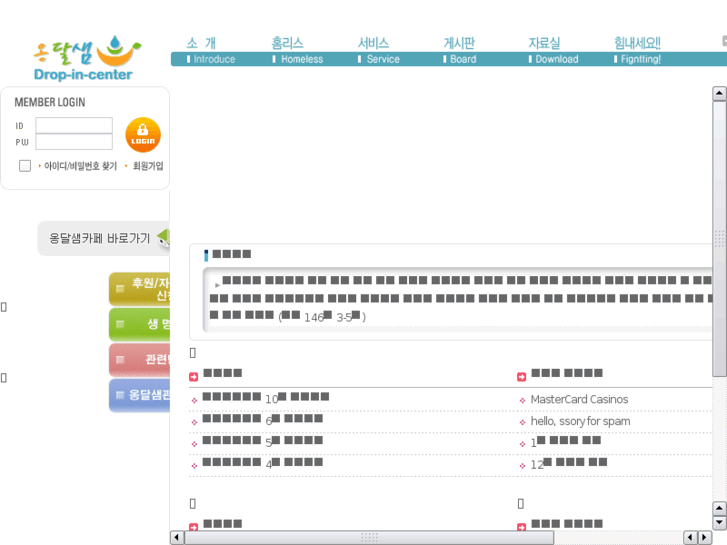Image resolution: width=727 pixels, height=545 pixels.
Task: Click the red arrow icon above MasterCard Casinos
Action: [522, 377]
